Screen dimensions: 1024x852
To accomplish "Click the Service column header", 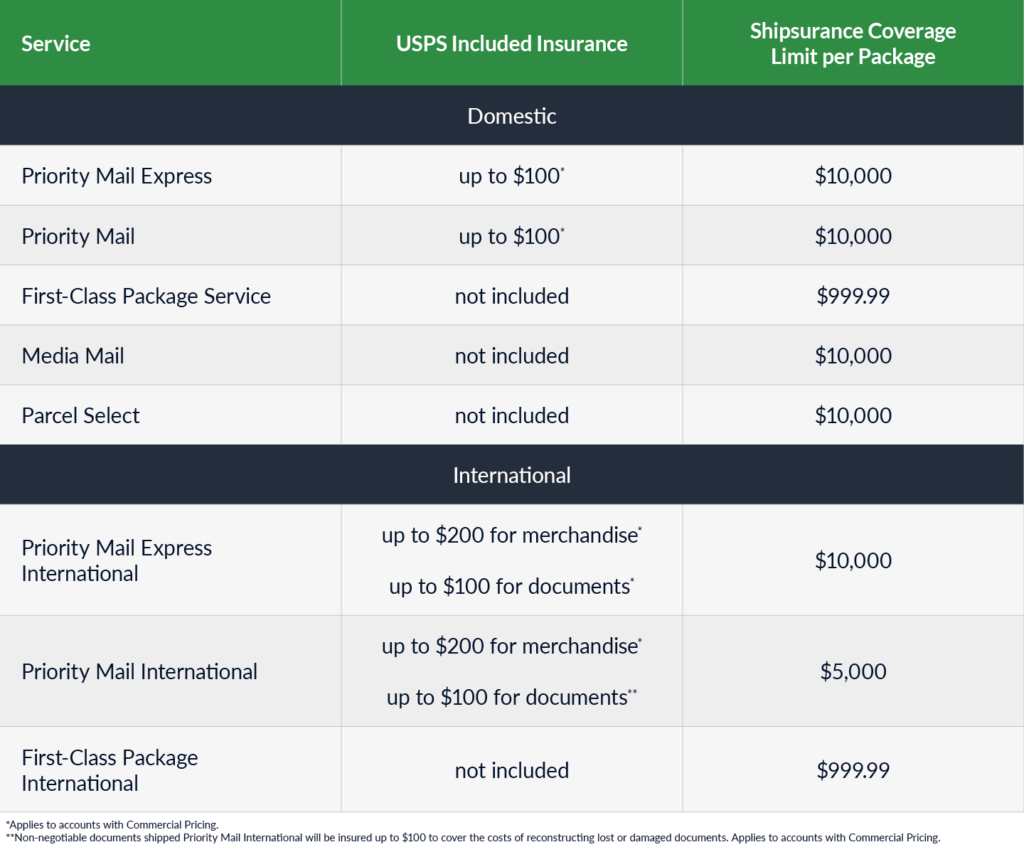I will point(56,44).
